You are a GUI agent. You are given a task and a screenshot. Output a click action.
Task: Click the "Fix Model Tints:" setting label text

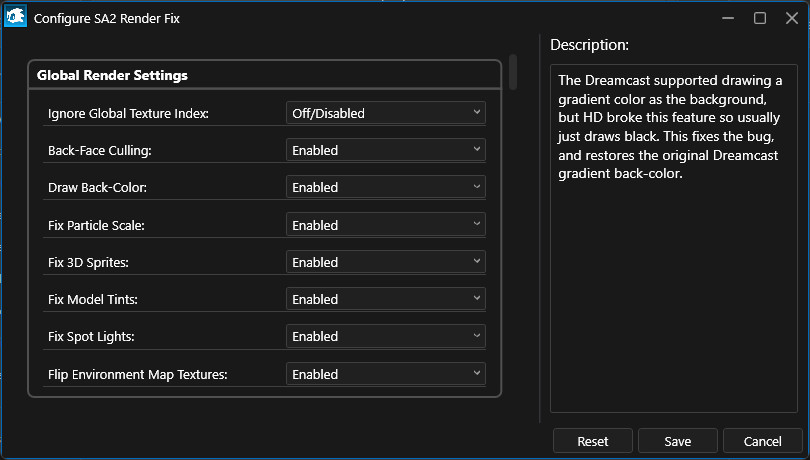[x=92, y=300]
